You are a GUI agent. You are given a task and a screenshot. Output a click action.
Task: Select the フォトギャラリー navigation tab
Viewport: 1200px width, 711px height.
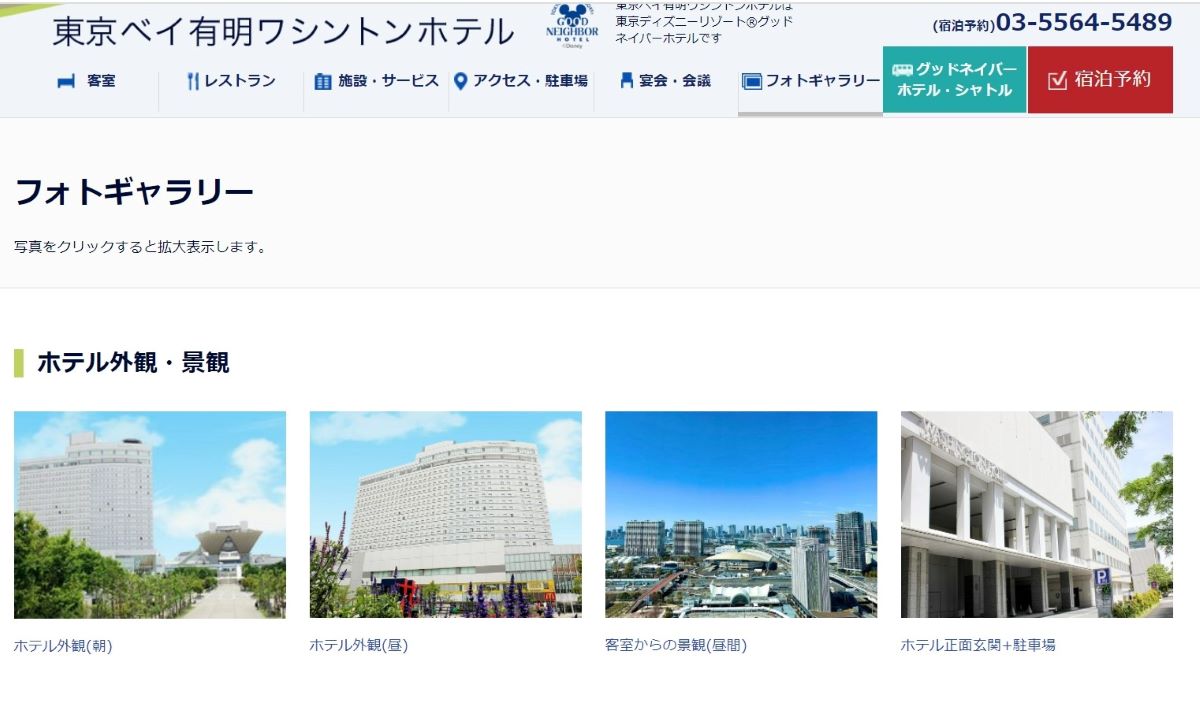point(822,81)
